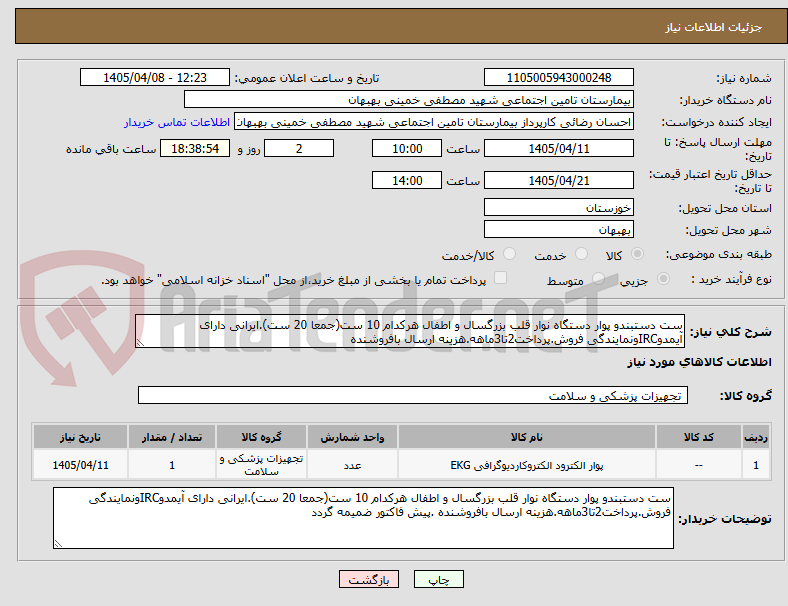Click the نام کالا column header
This screenshot has width=788, height=606.
click(x=527, y=437)
